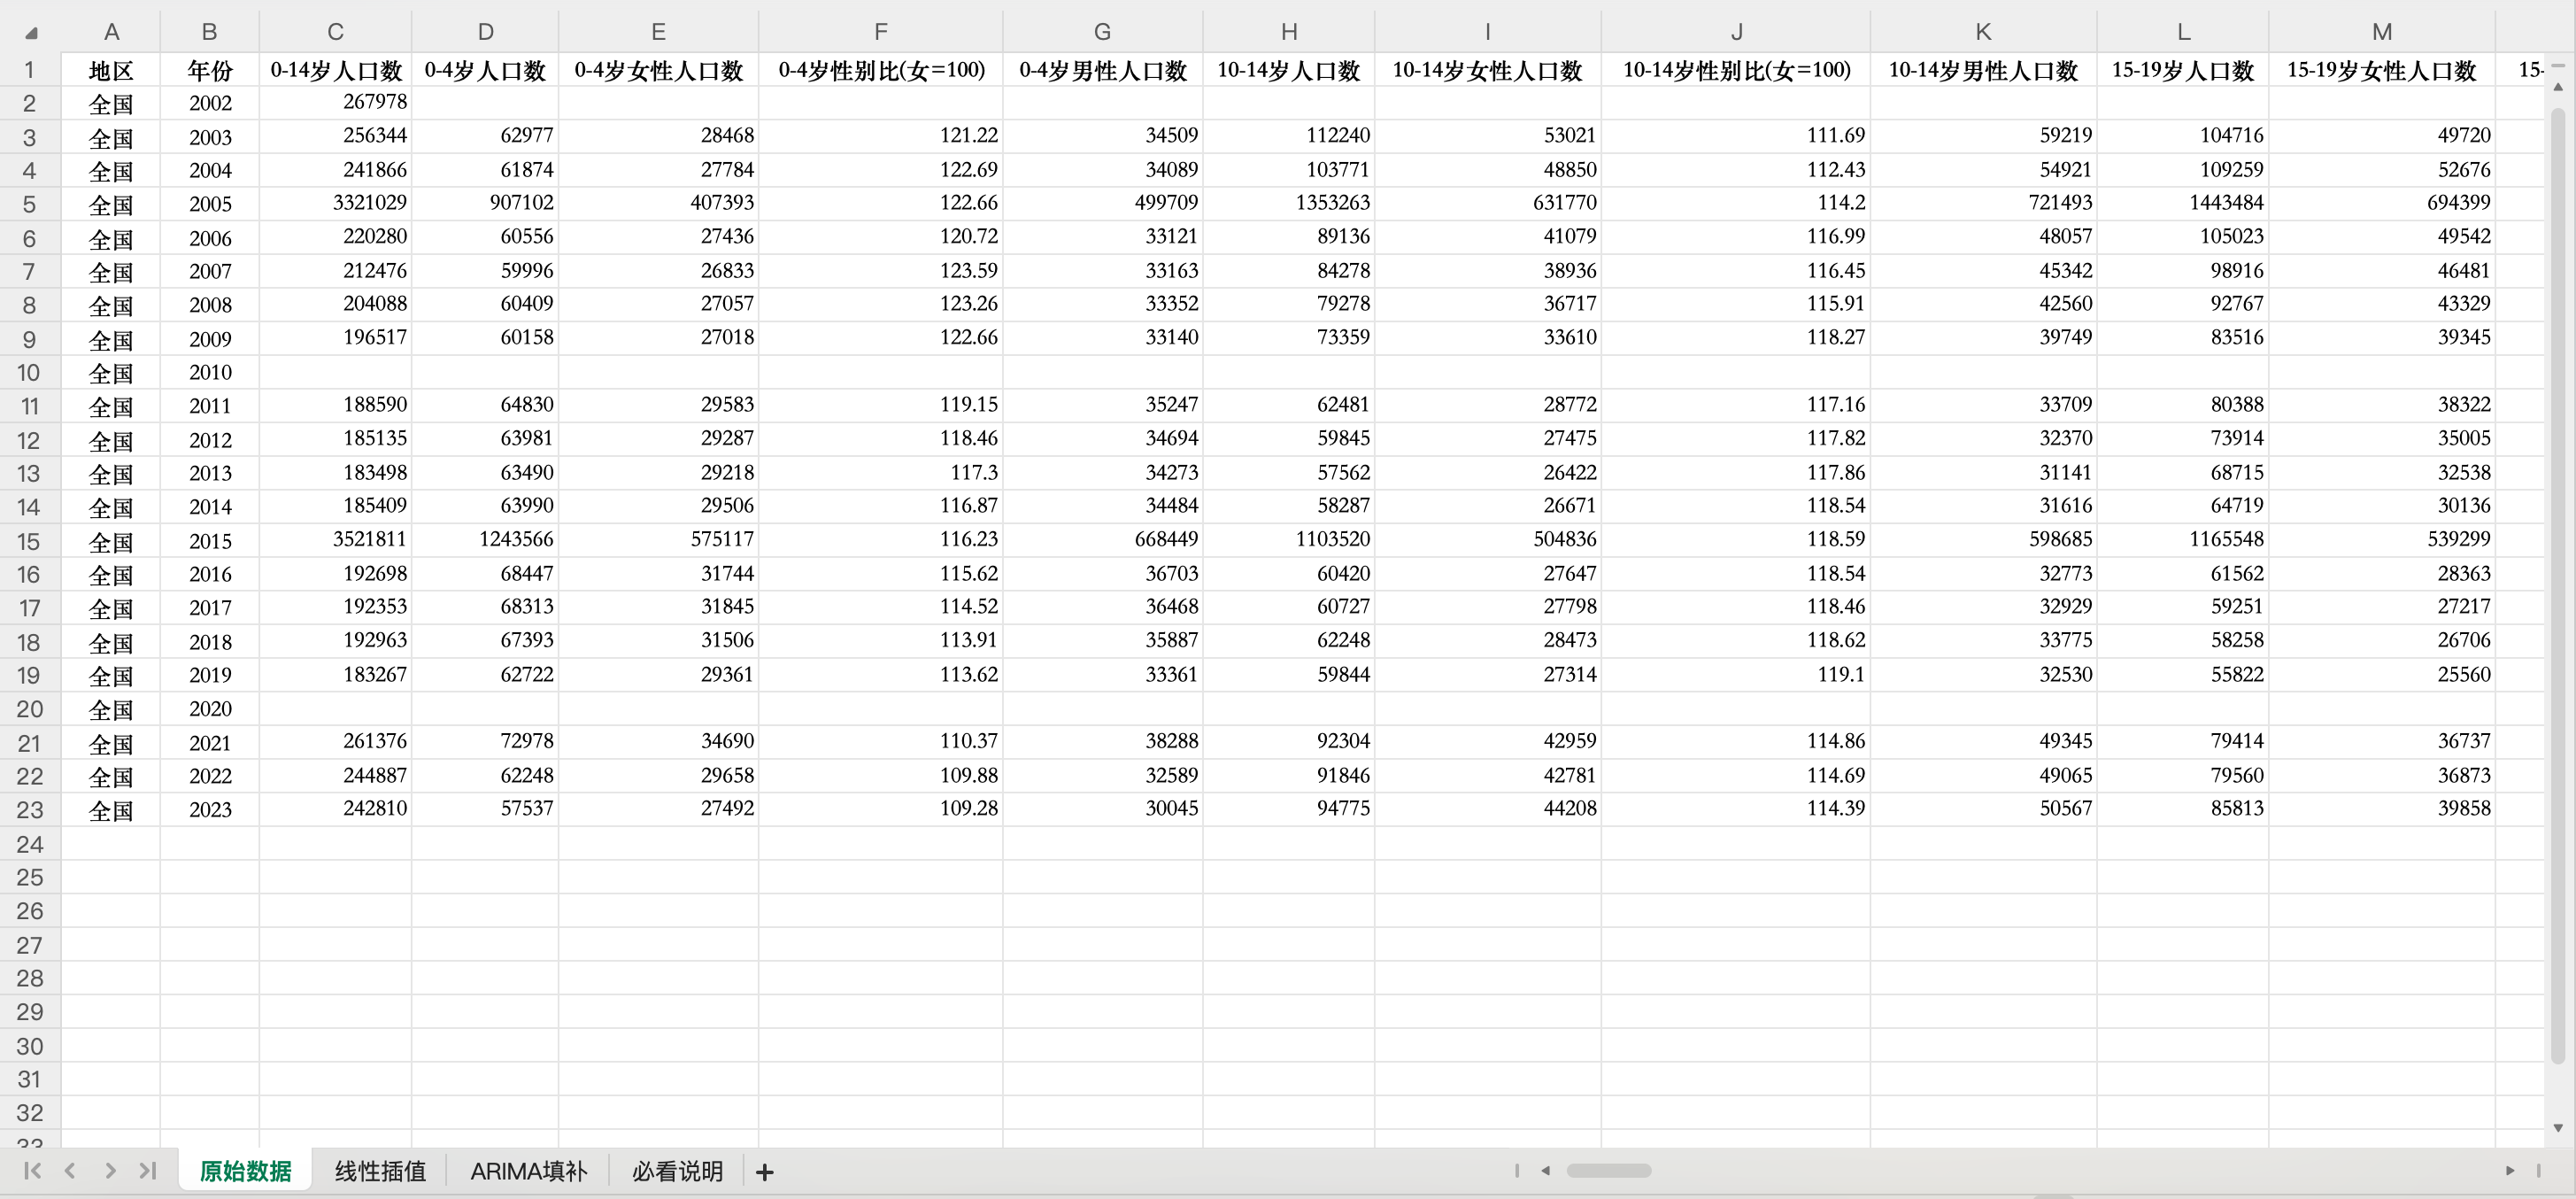Screen dimensions: 2576x1199
Task: Select the 原始数据 sheet tab
Action: pos(245,1171)
